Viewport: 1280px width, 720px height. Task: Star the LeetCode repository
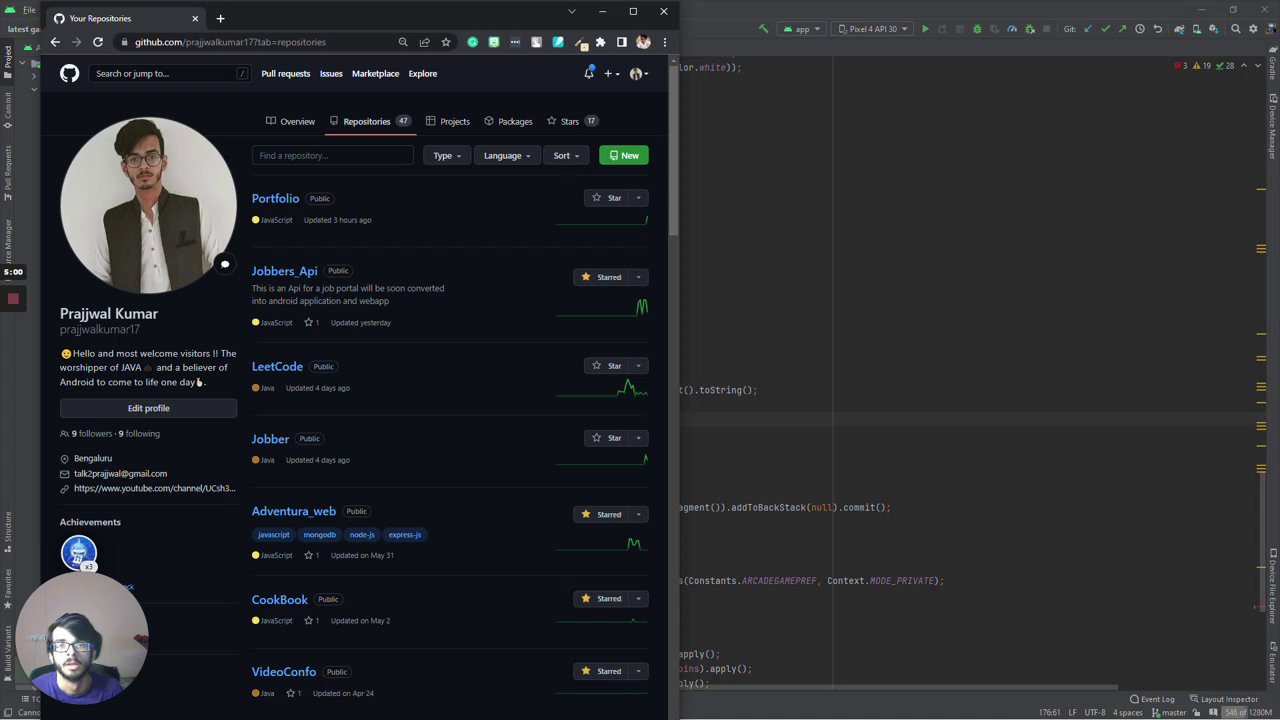pyautogui.click(x=607, y=366)
